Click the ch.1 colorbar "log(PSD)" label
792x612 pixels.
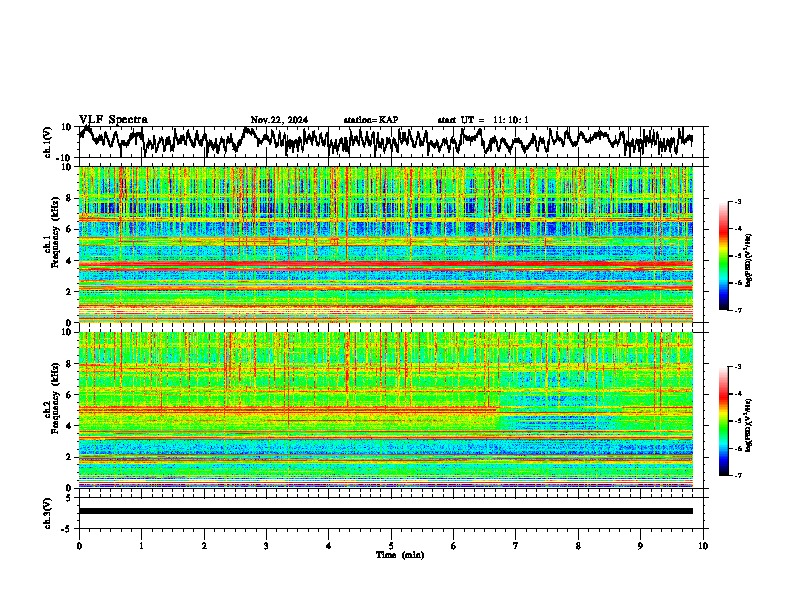(x=749, y=260)
